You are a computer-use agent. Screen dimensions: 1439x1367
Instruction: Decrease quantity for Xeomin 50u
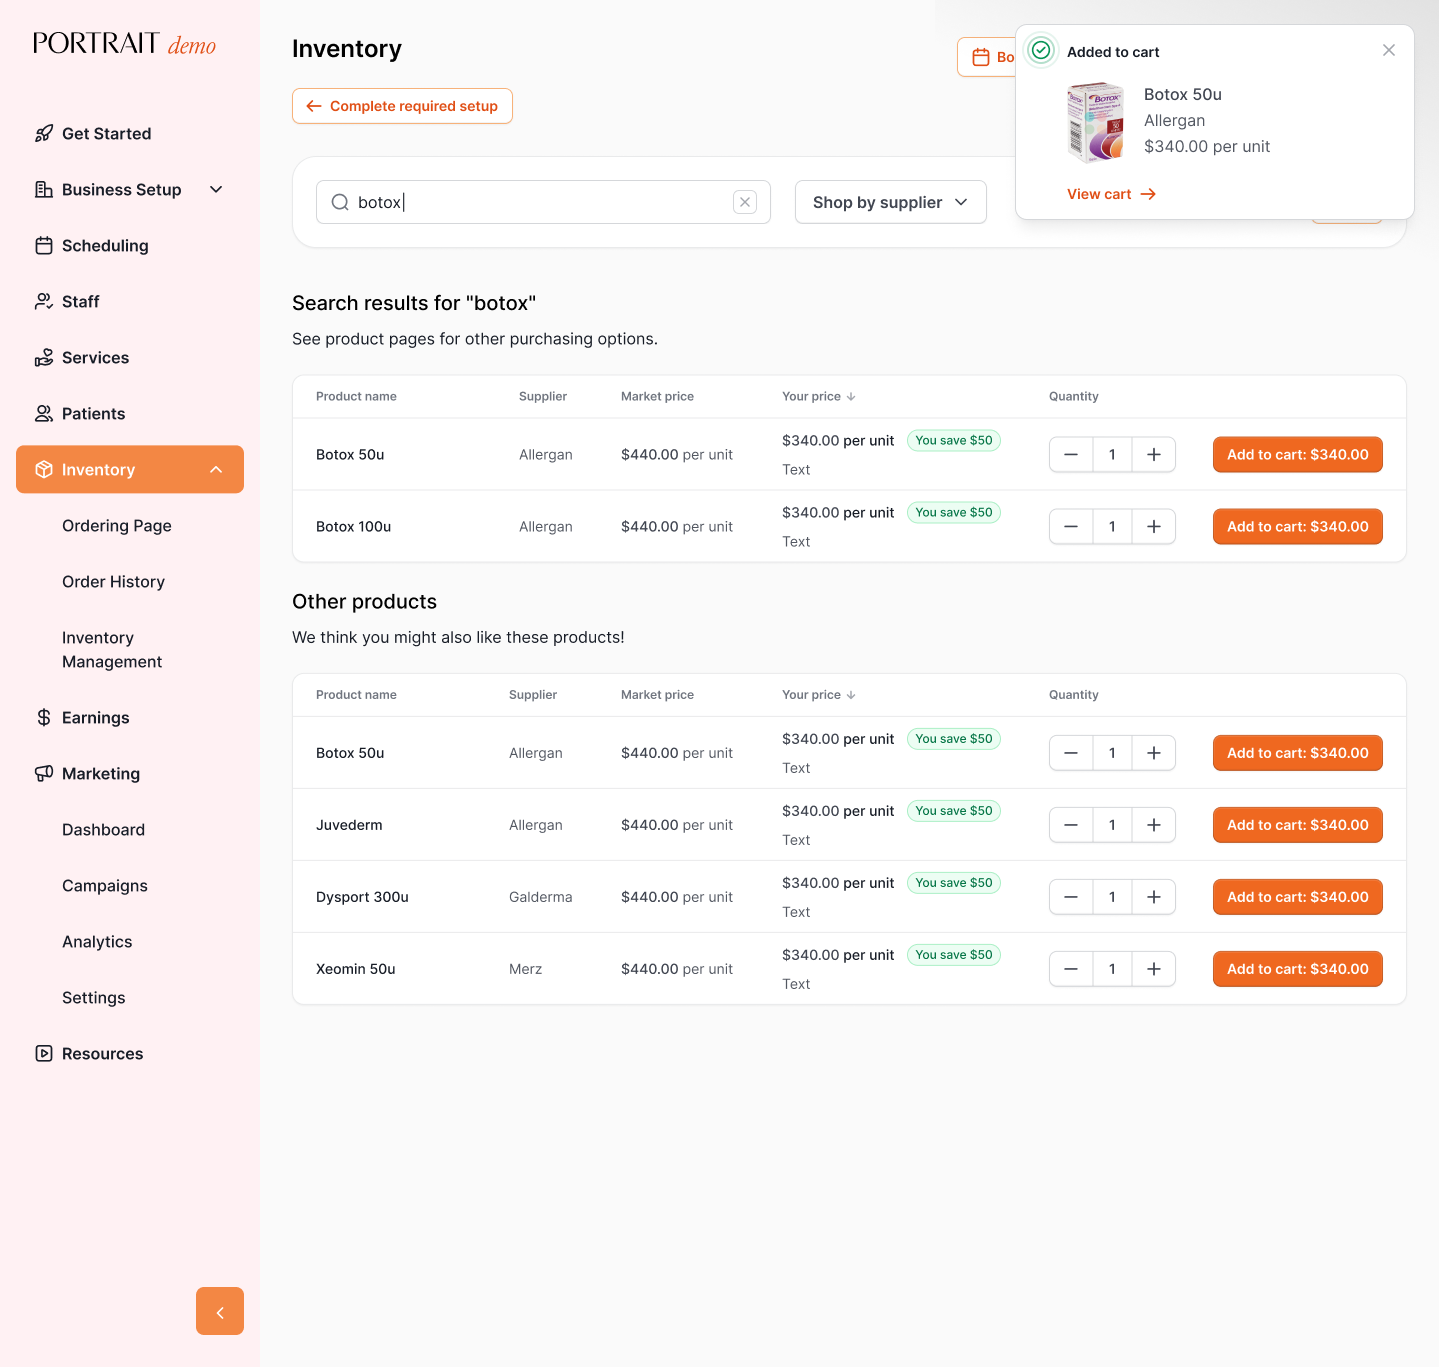tap(1071, 969)
